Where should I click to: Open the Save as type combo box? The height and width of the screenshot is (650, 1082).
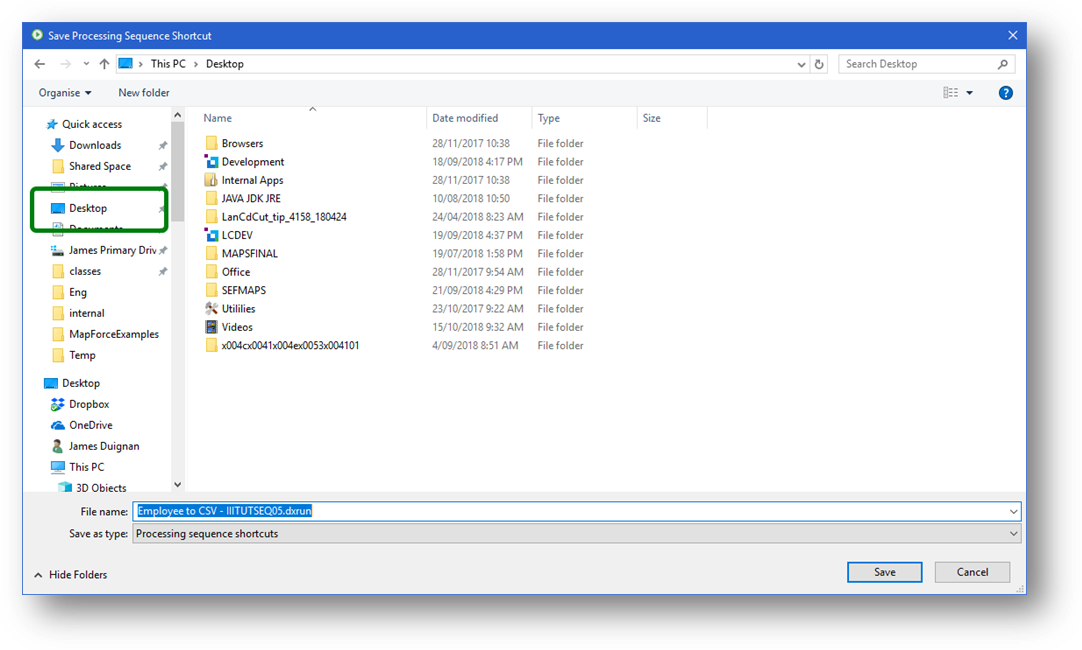[576, 534]
